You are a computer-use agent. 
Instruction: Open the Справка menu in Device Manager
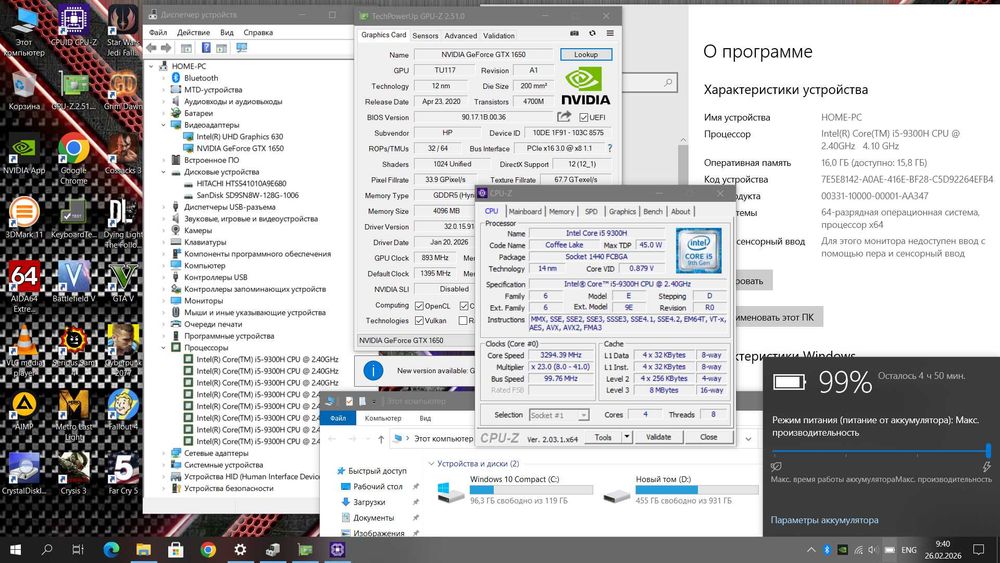click(x=258, y=32)
